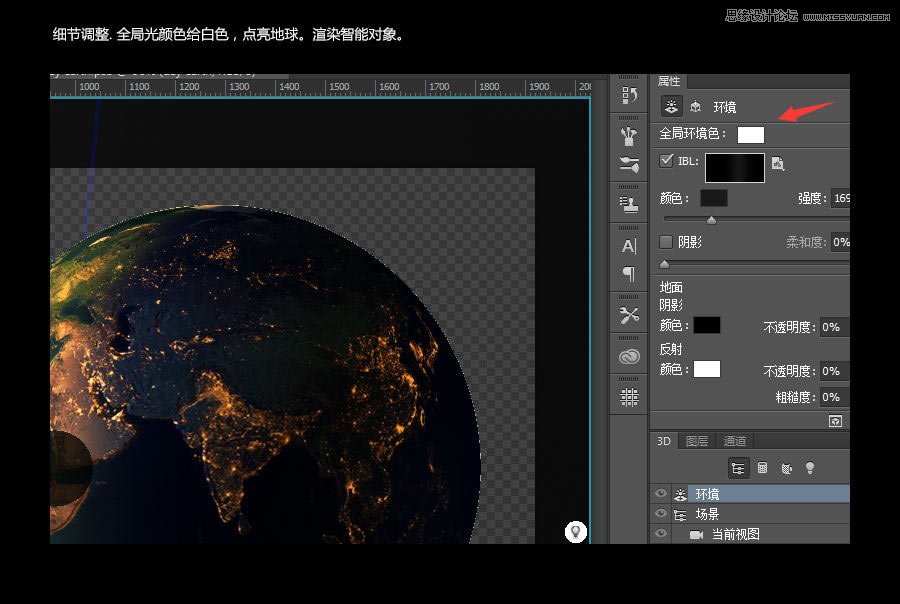Click ground shadow 不透明度 value field
Screen dimensions: 900x604
[x=835, y=327]
